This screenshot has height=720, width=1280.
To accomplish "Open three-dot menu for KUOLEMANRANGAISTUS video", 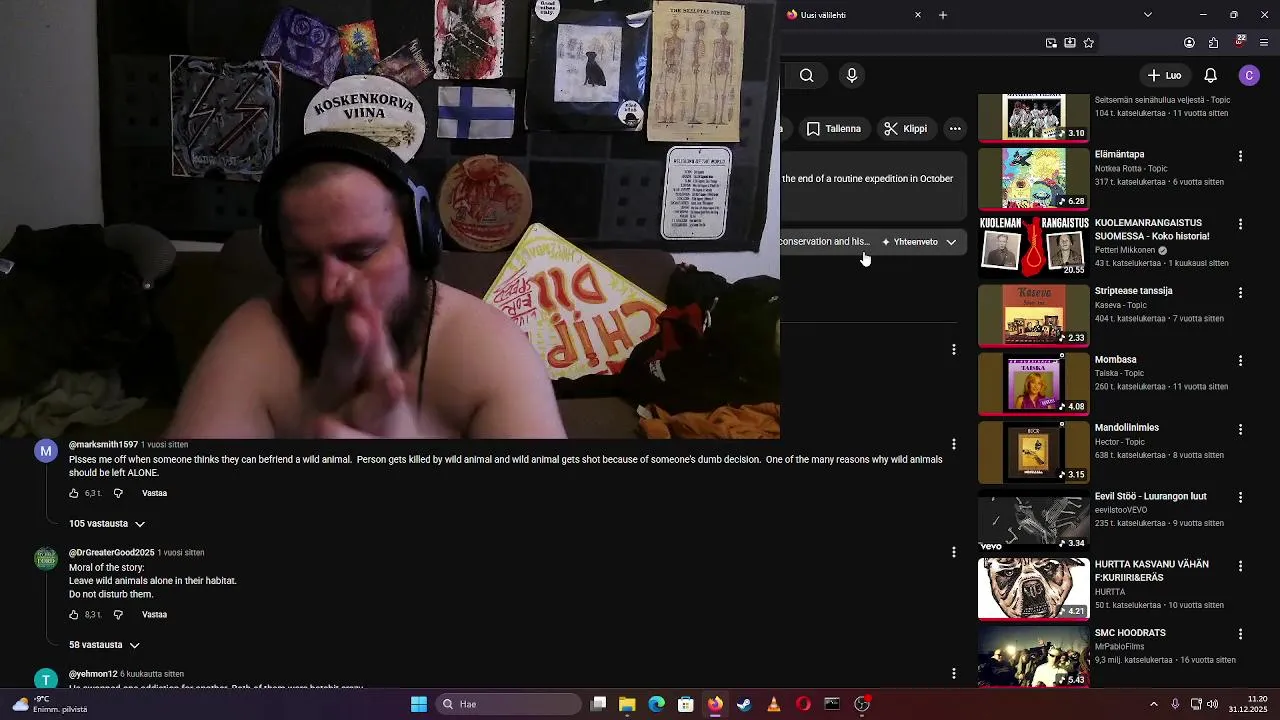I will [x=1240, y=224].
